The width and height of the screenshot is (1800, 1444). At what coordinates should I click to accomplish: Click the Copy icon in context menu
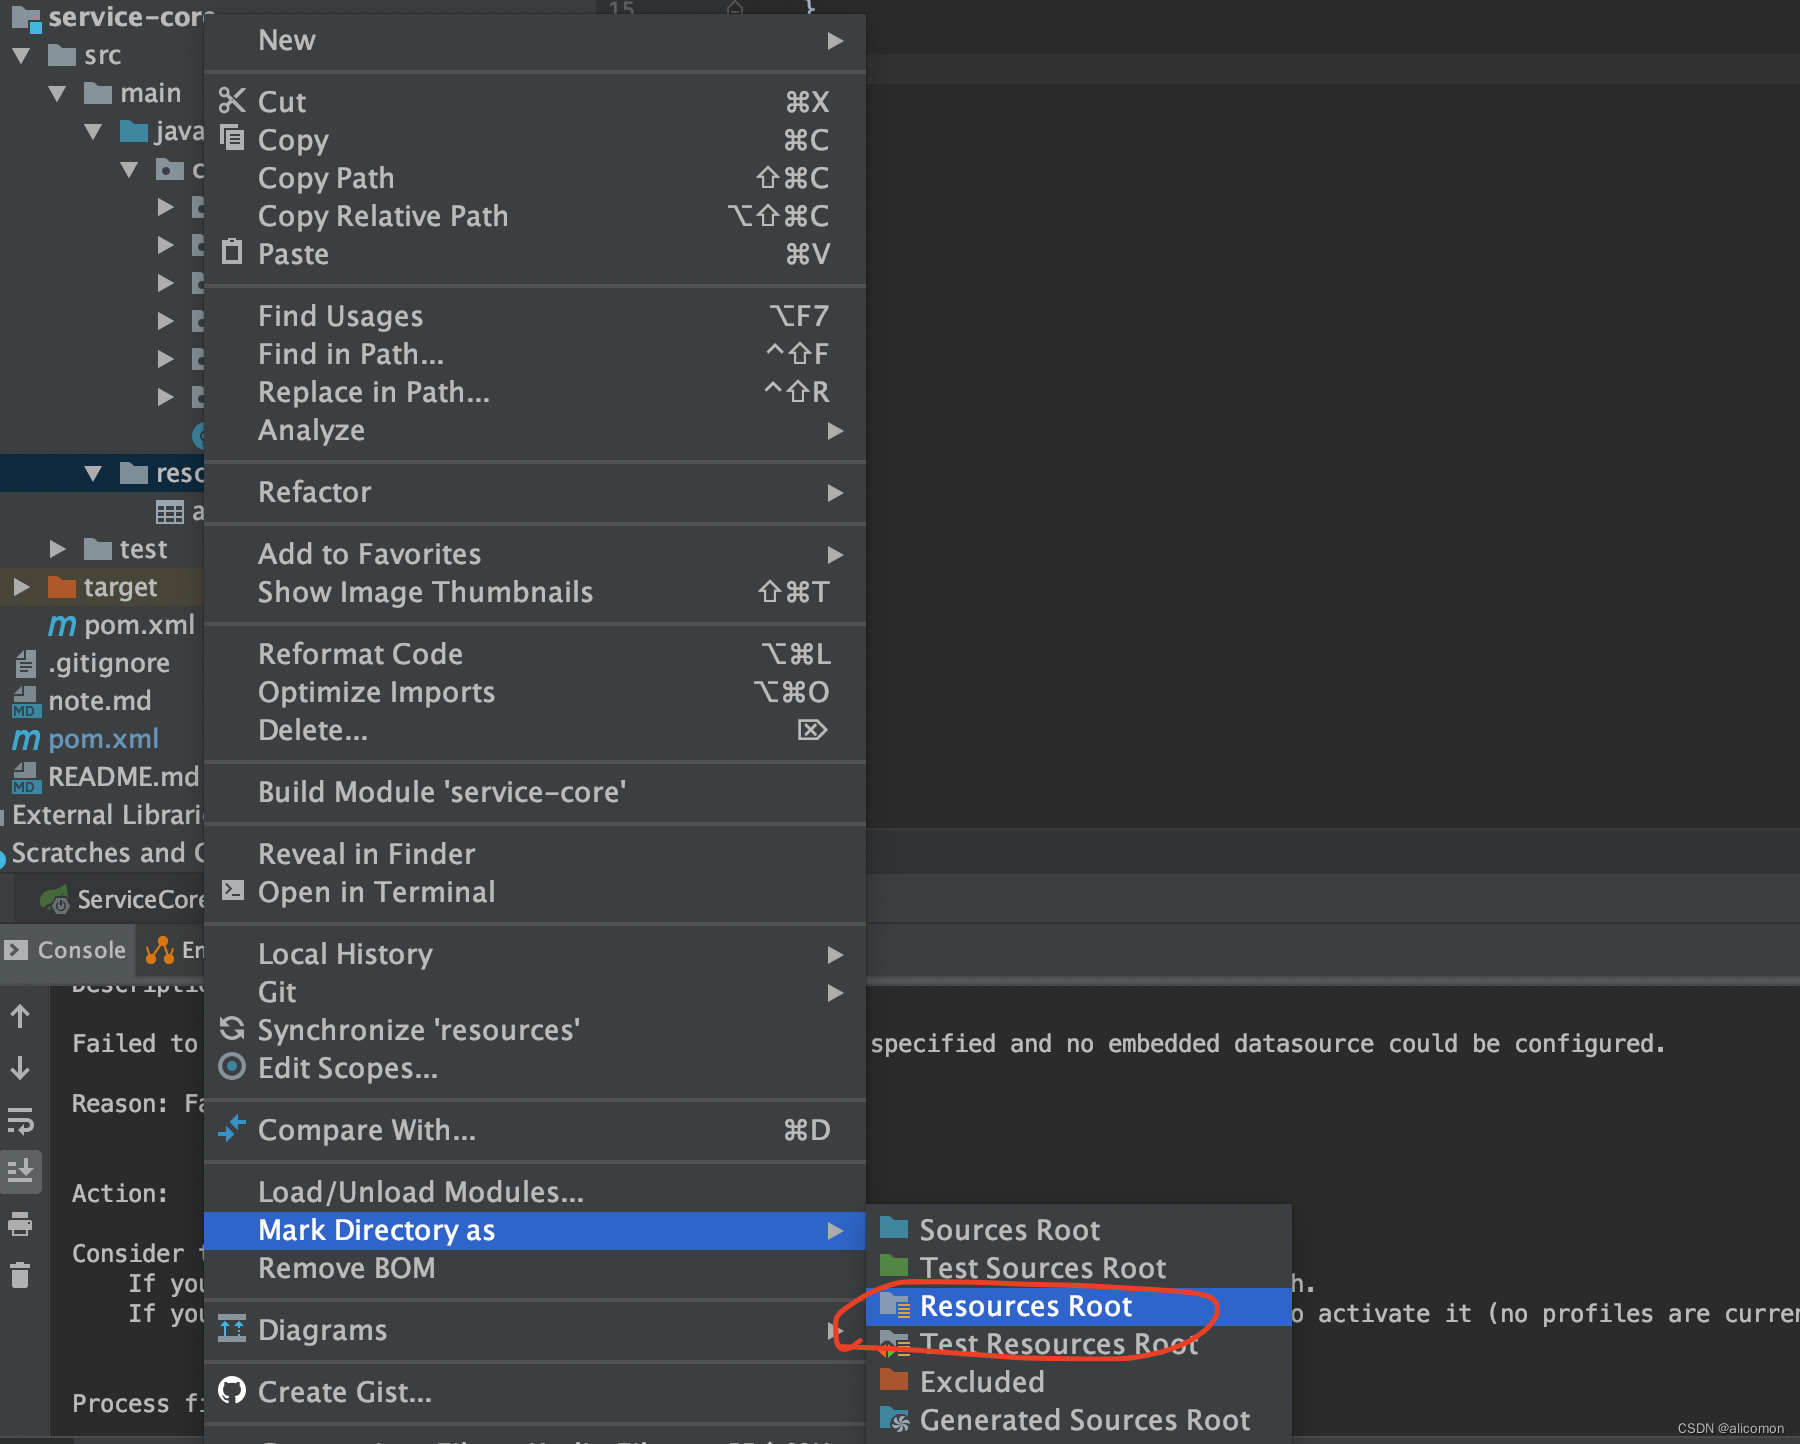coord(232,138)
